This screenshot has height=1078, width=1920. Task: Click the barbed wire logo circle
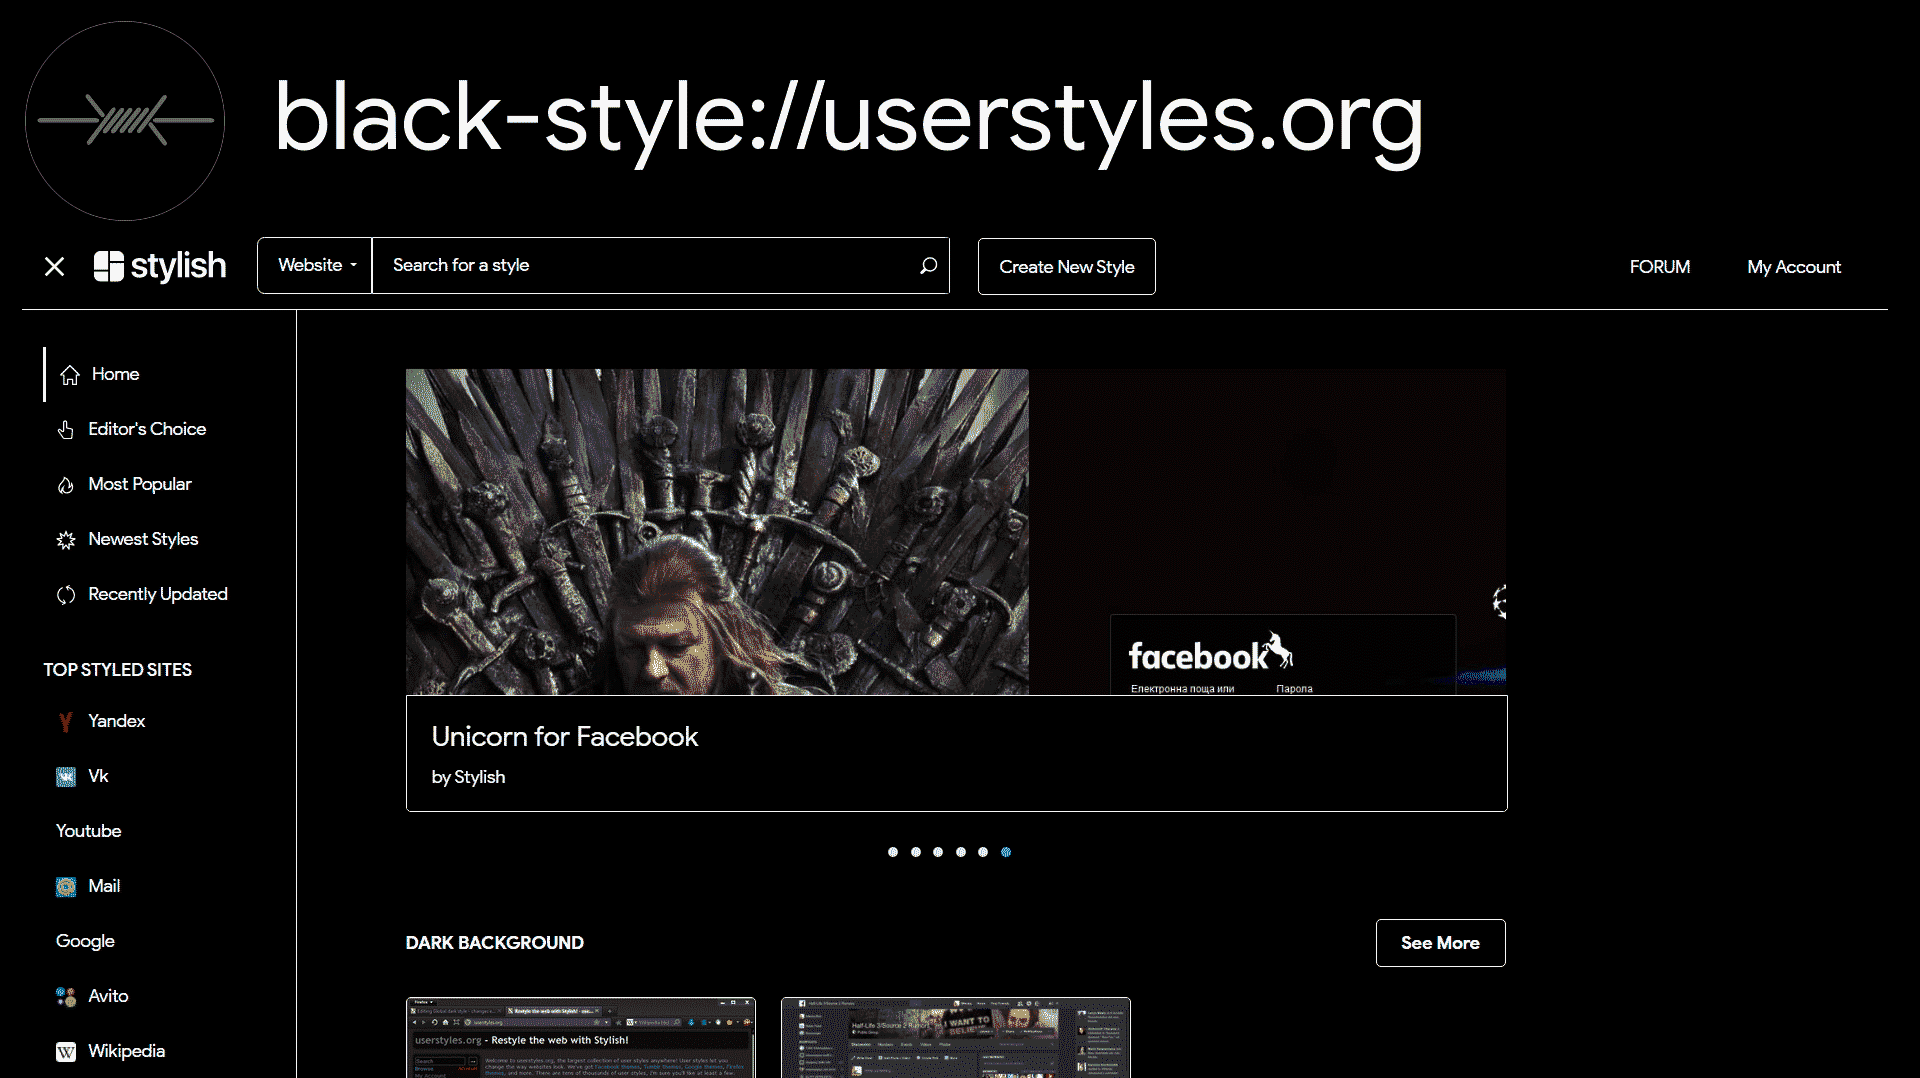(125, 121)
